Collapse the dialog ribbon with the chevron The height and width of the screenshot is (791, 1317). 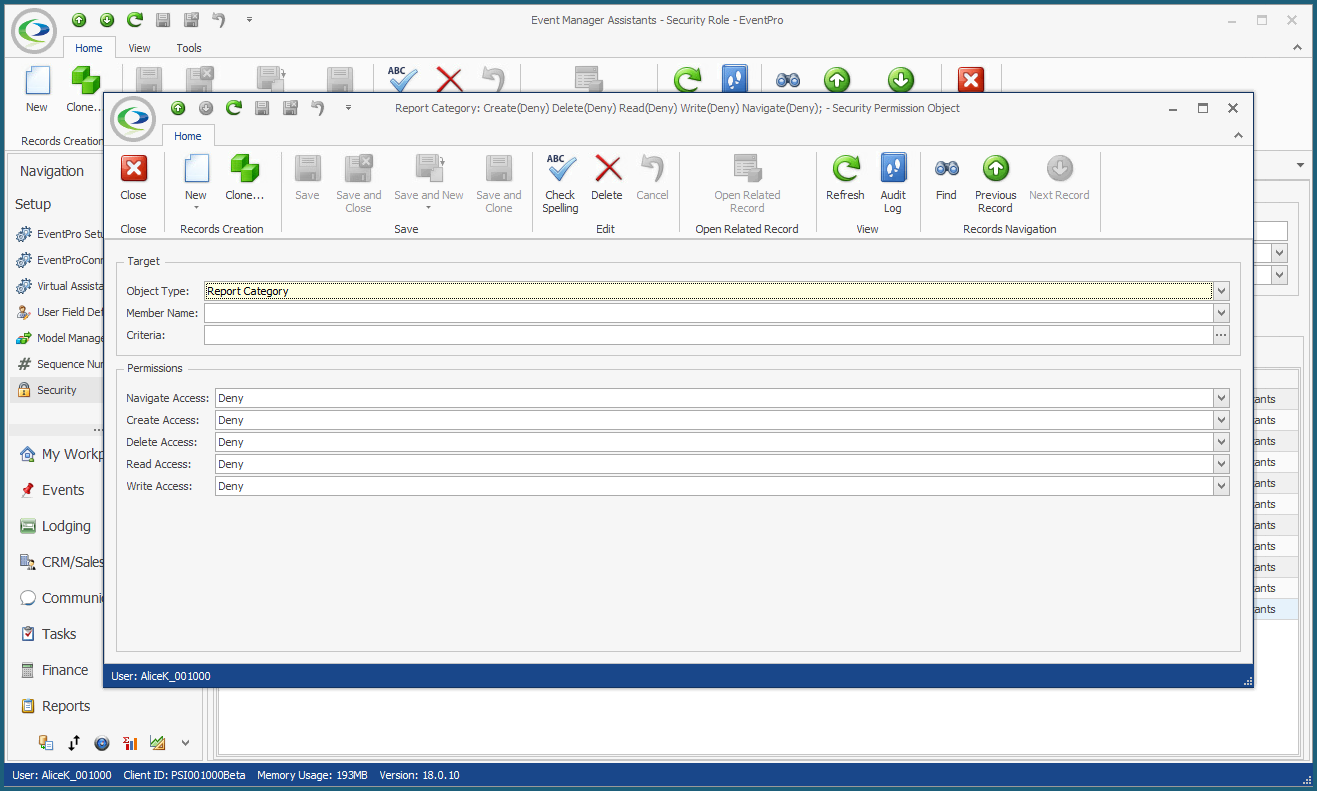pos(1238,136)
